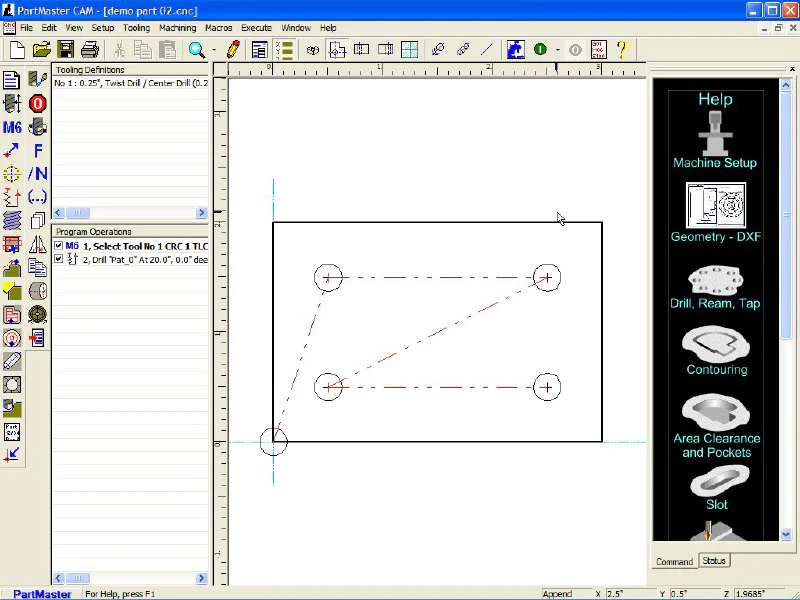Click the M6 tool change icon
800x600 pixels.
(12, 127)
